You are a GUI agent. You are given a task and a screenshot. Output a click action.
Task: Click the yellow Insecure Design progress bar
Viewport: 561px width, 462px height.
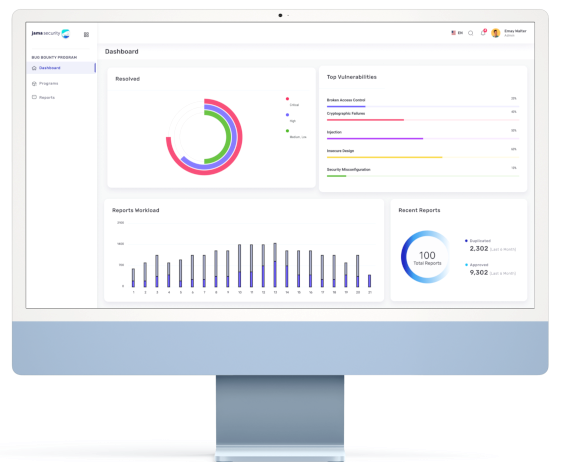385,157
